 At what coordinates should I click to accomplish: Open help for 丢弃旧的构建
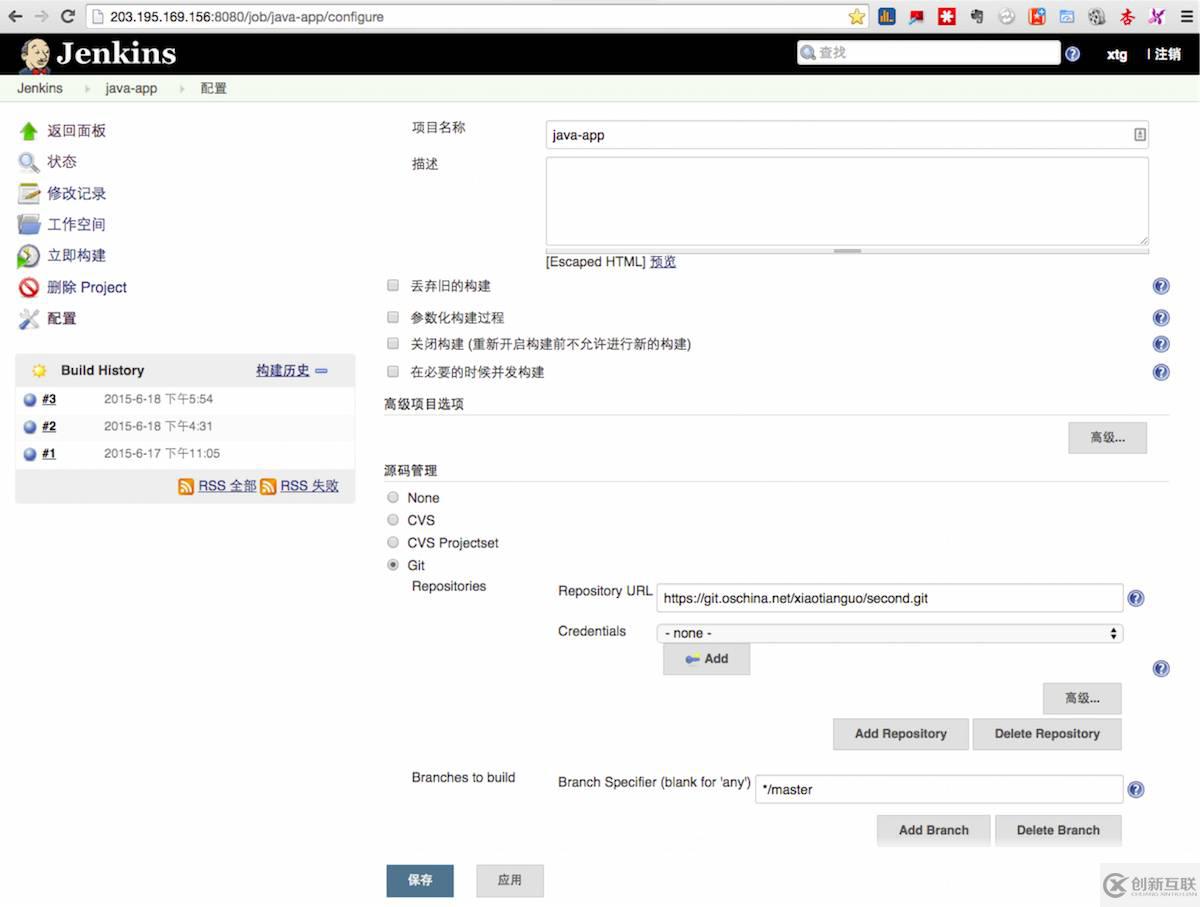(x=1161, y=286)
